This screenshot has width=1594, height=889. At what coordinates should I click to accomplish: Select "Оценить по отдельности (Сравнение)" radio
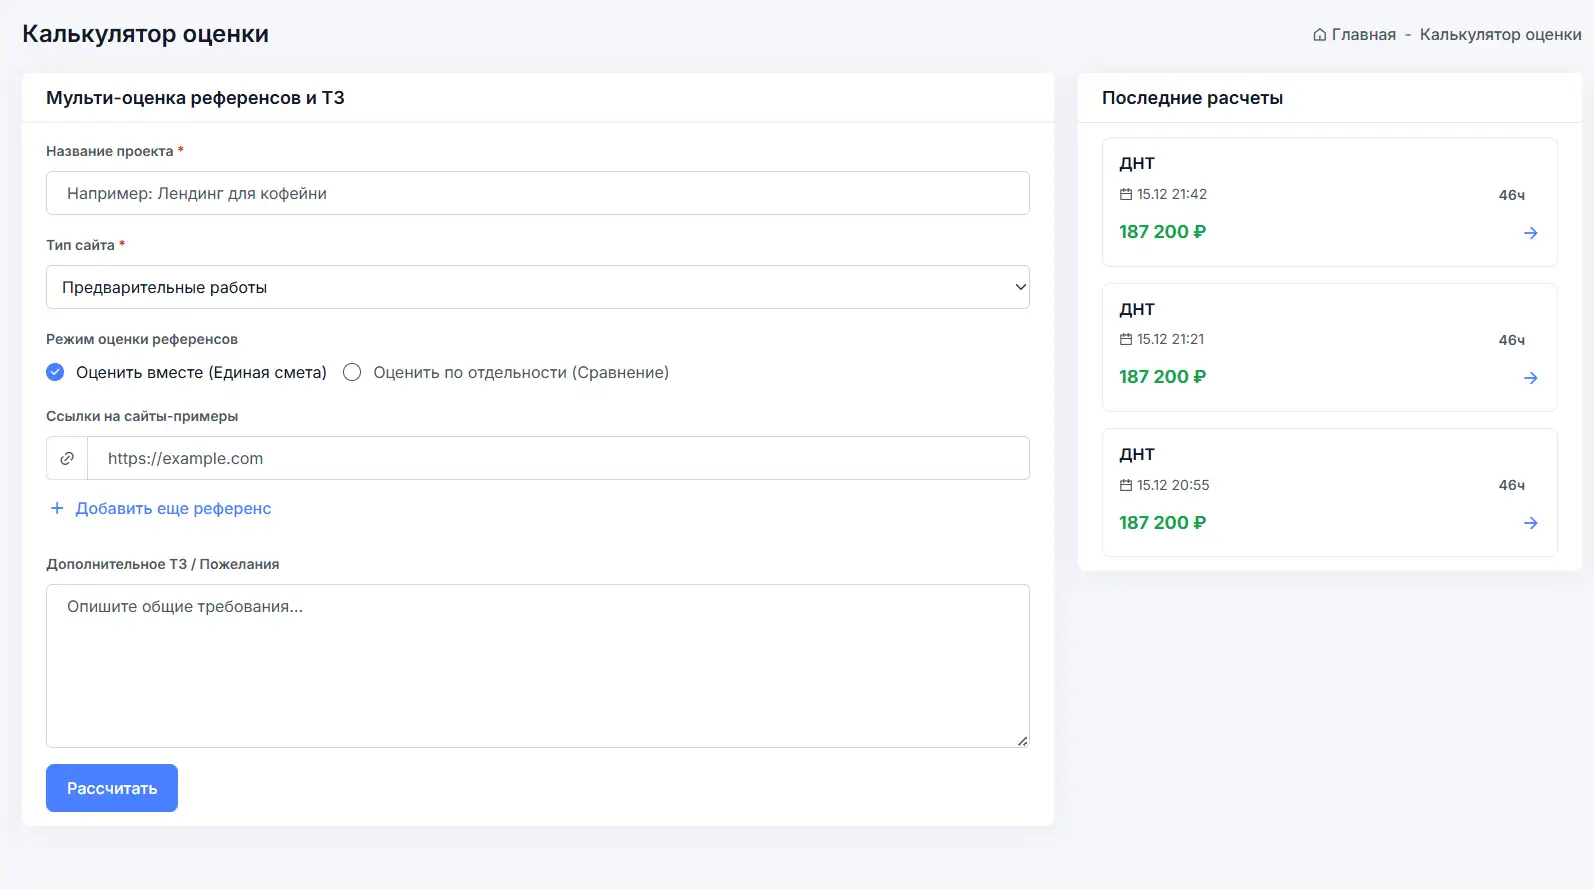tap(352, 372)
